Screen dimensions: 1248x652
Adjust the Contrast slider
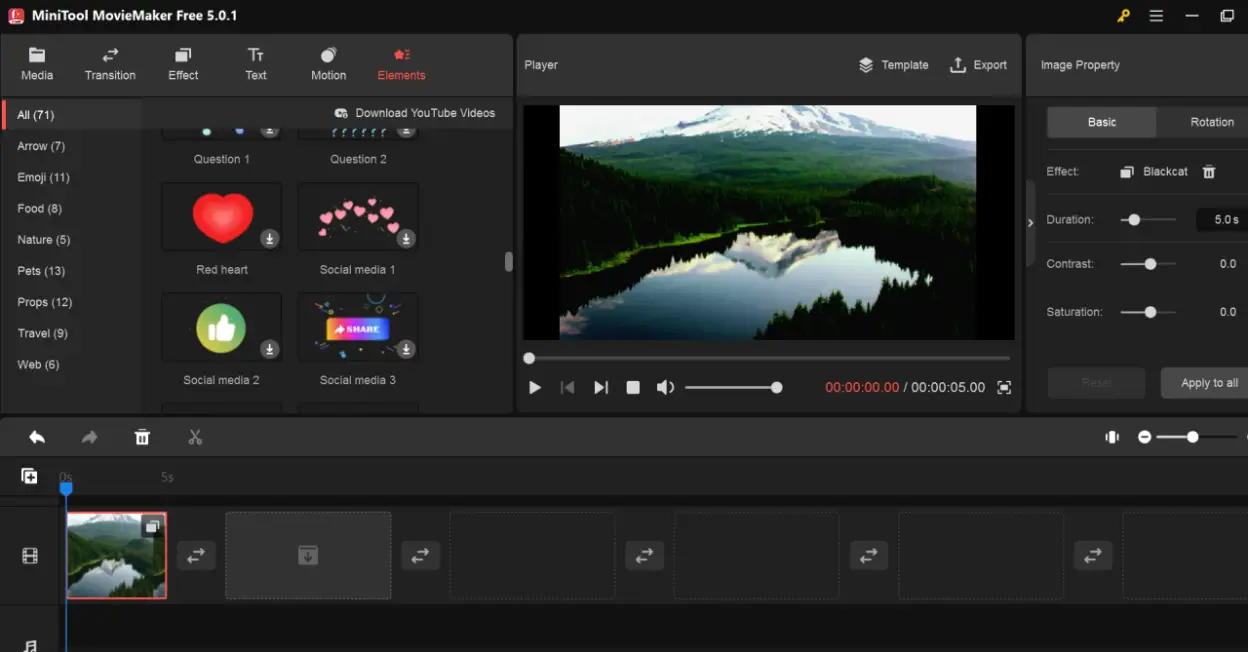(x=1150, y=264)
